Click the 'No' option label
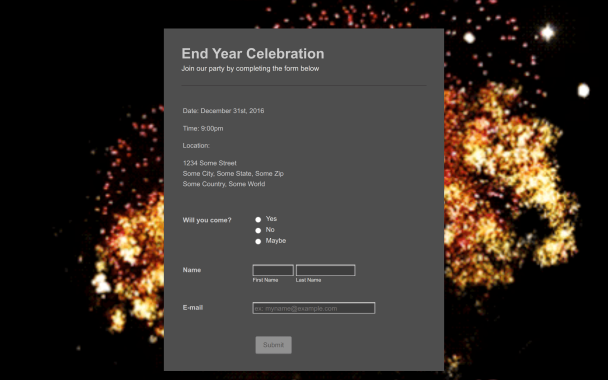The image size is (608, 380). tap(270, 230)
